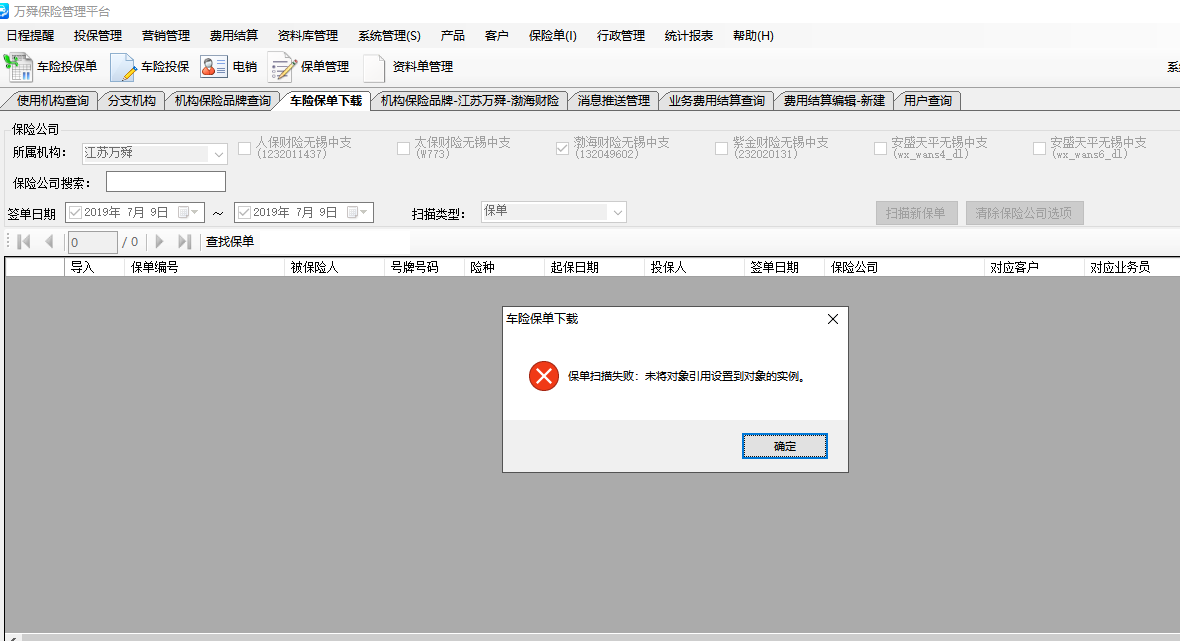
Task: Click the 资料单管理 blank page icon
Action: click(x=374, y=67)
